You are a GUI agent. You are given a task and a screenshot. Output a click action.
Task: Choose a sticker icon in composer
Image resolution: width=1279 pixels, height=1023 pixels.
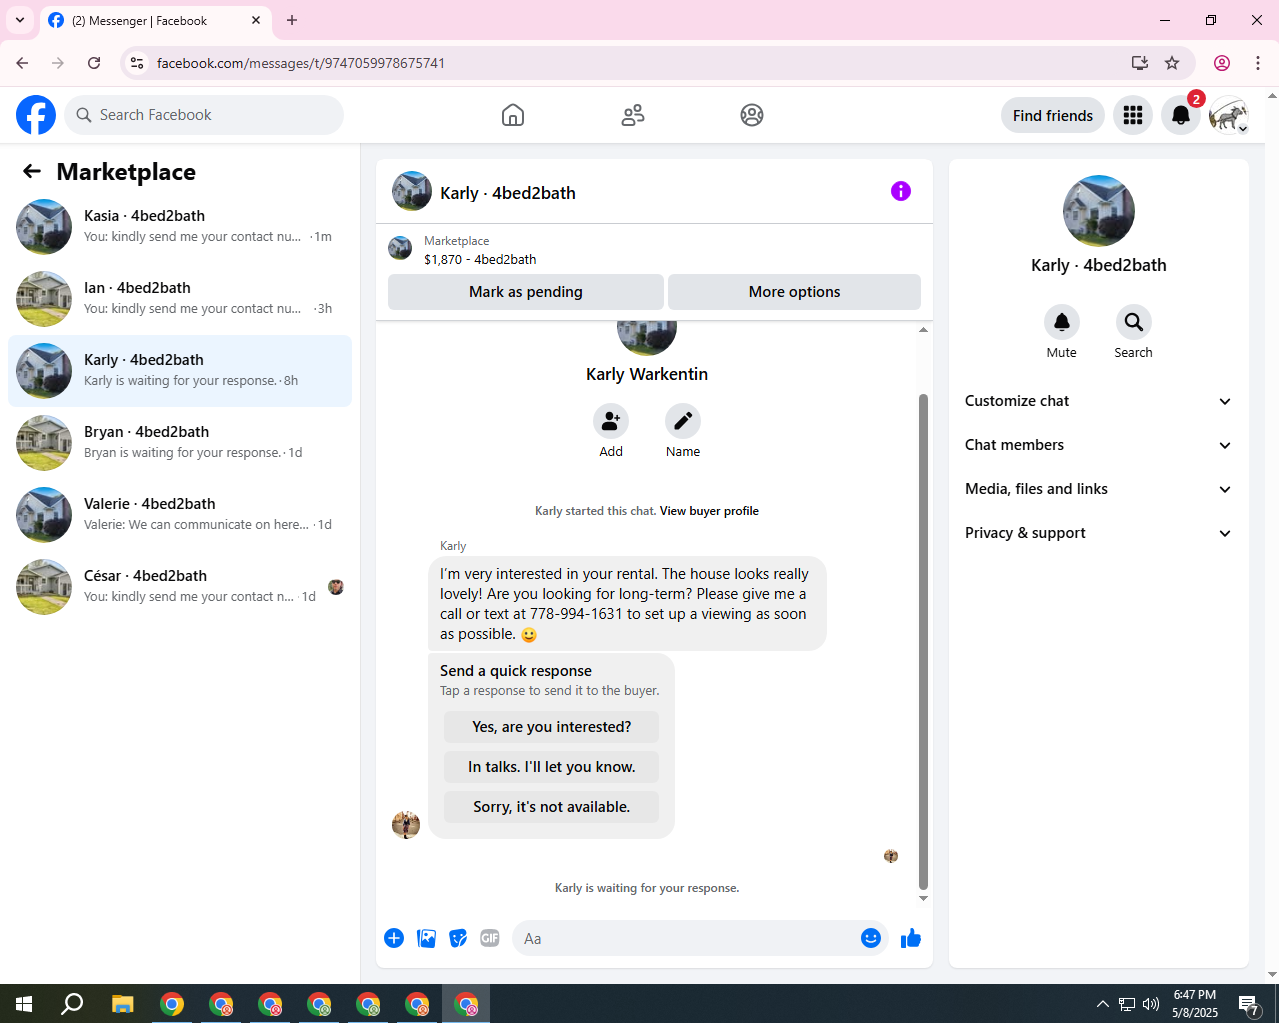(x=458, y=938)
